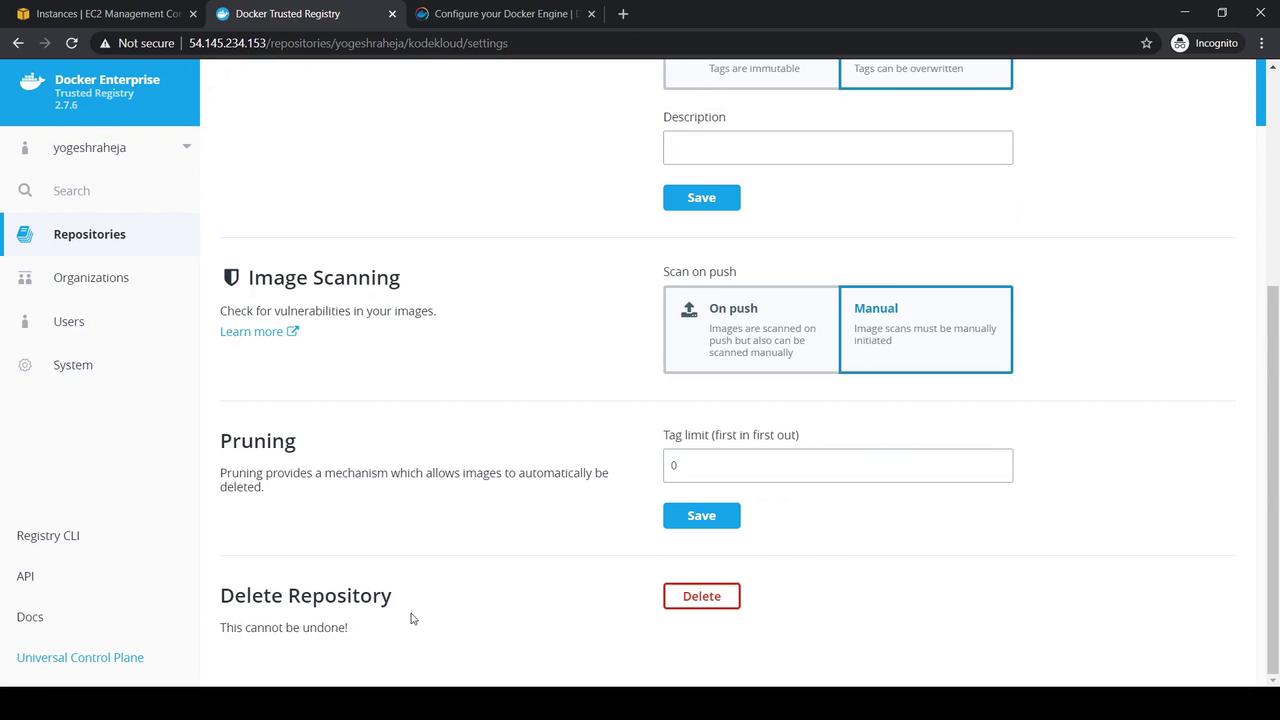This screenshot has height=720, width=1280.
Task: Click the Docker whale logo icon
Action: point(32,82)
